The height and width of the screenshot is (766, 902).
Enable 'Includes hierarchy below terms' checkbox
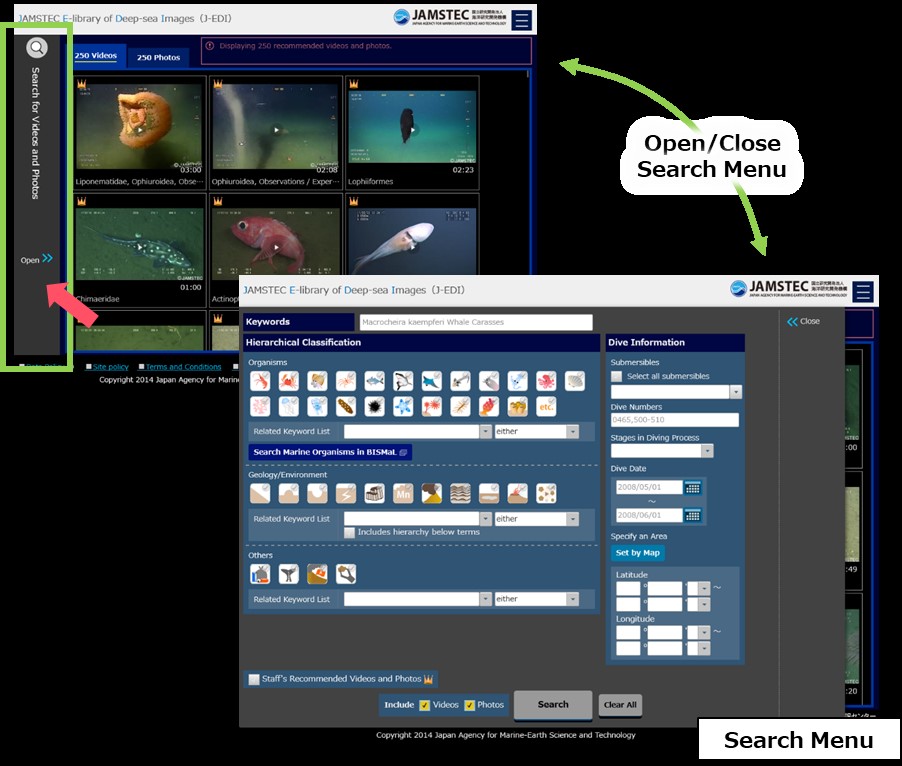point(349,533)
